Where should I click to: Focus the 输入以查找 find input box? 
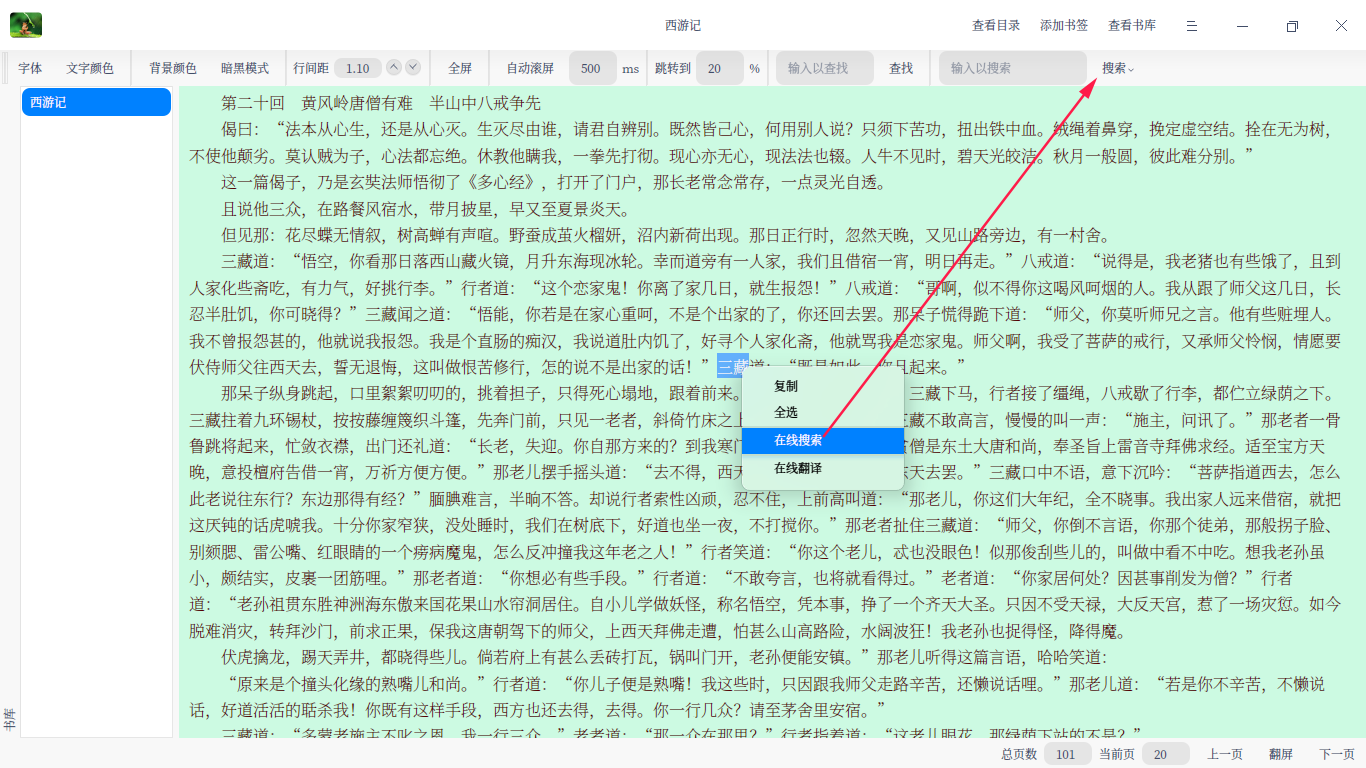point(825,68)
